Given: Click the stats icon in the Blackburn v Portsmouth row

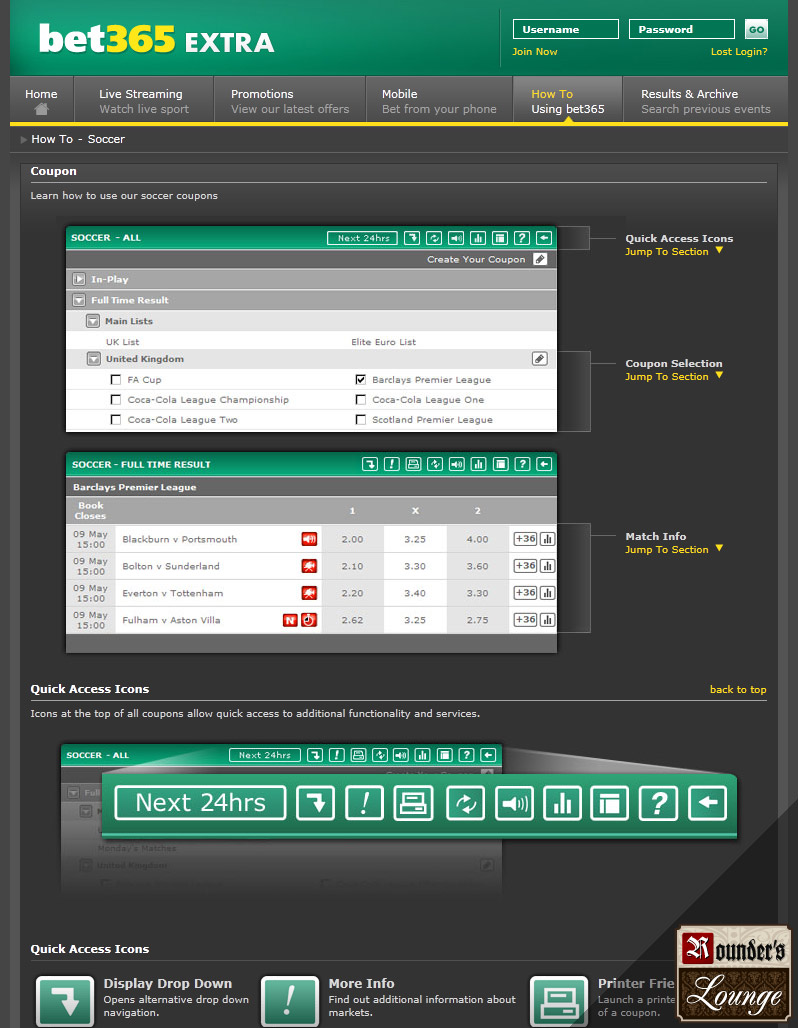Looking at the screenshot, I should coord(548,539).
